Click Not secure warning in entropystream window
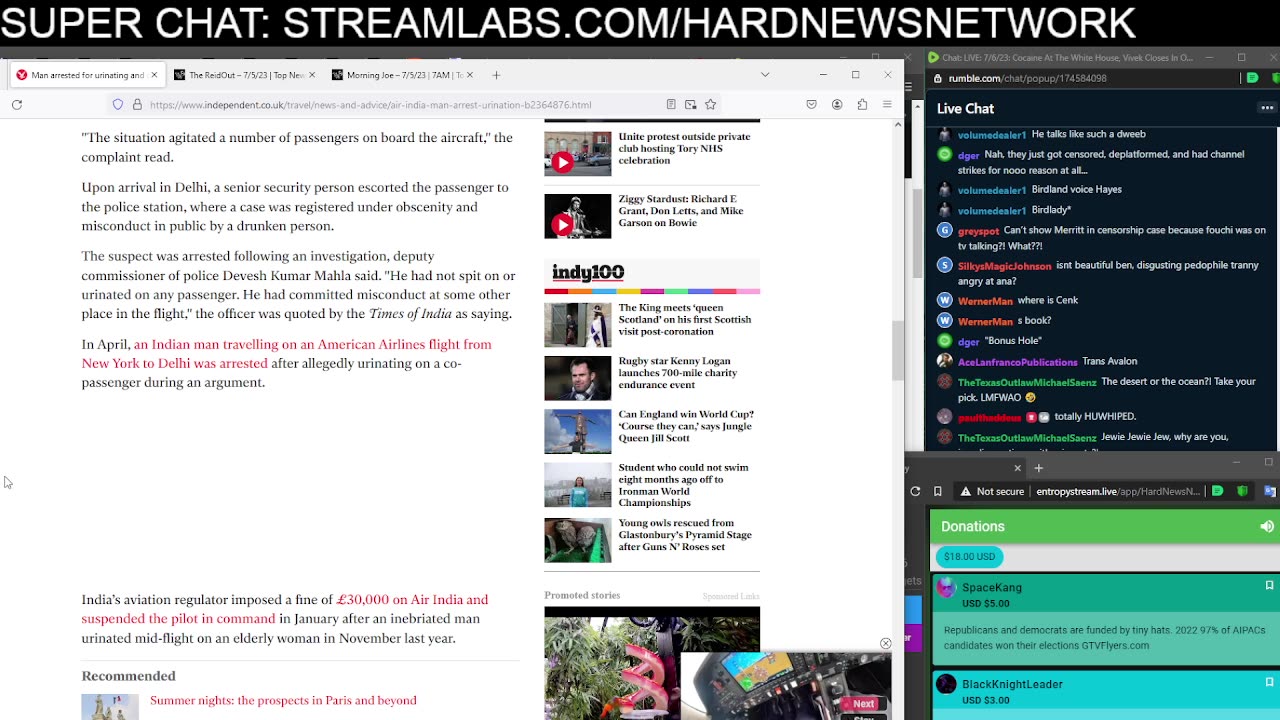1280x720 pixels. tap(991, 491)
